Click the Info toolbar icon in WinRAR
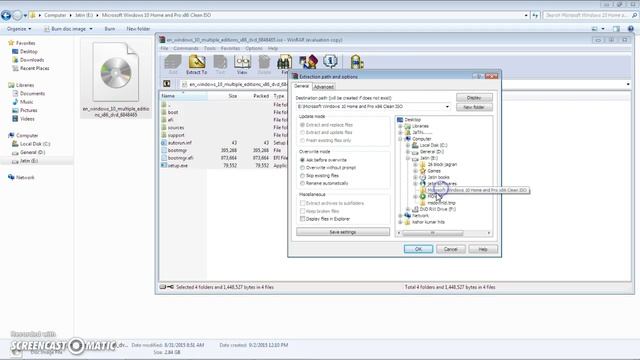The height and width of the screenshot is (360, 640). tap(330, 62)
